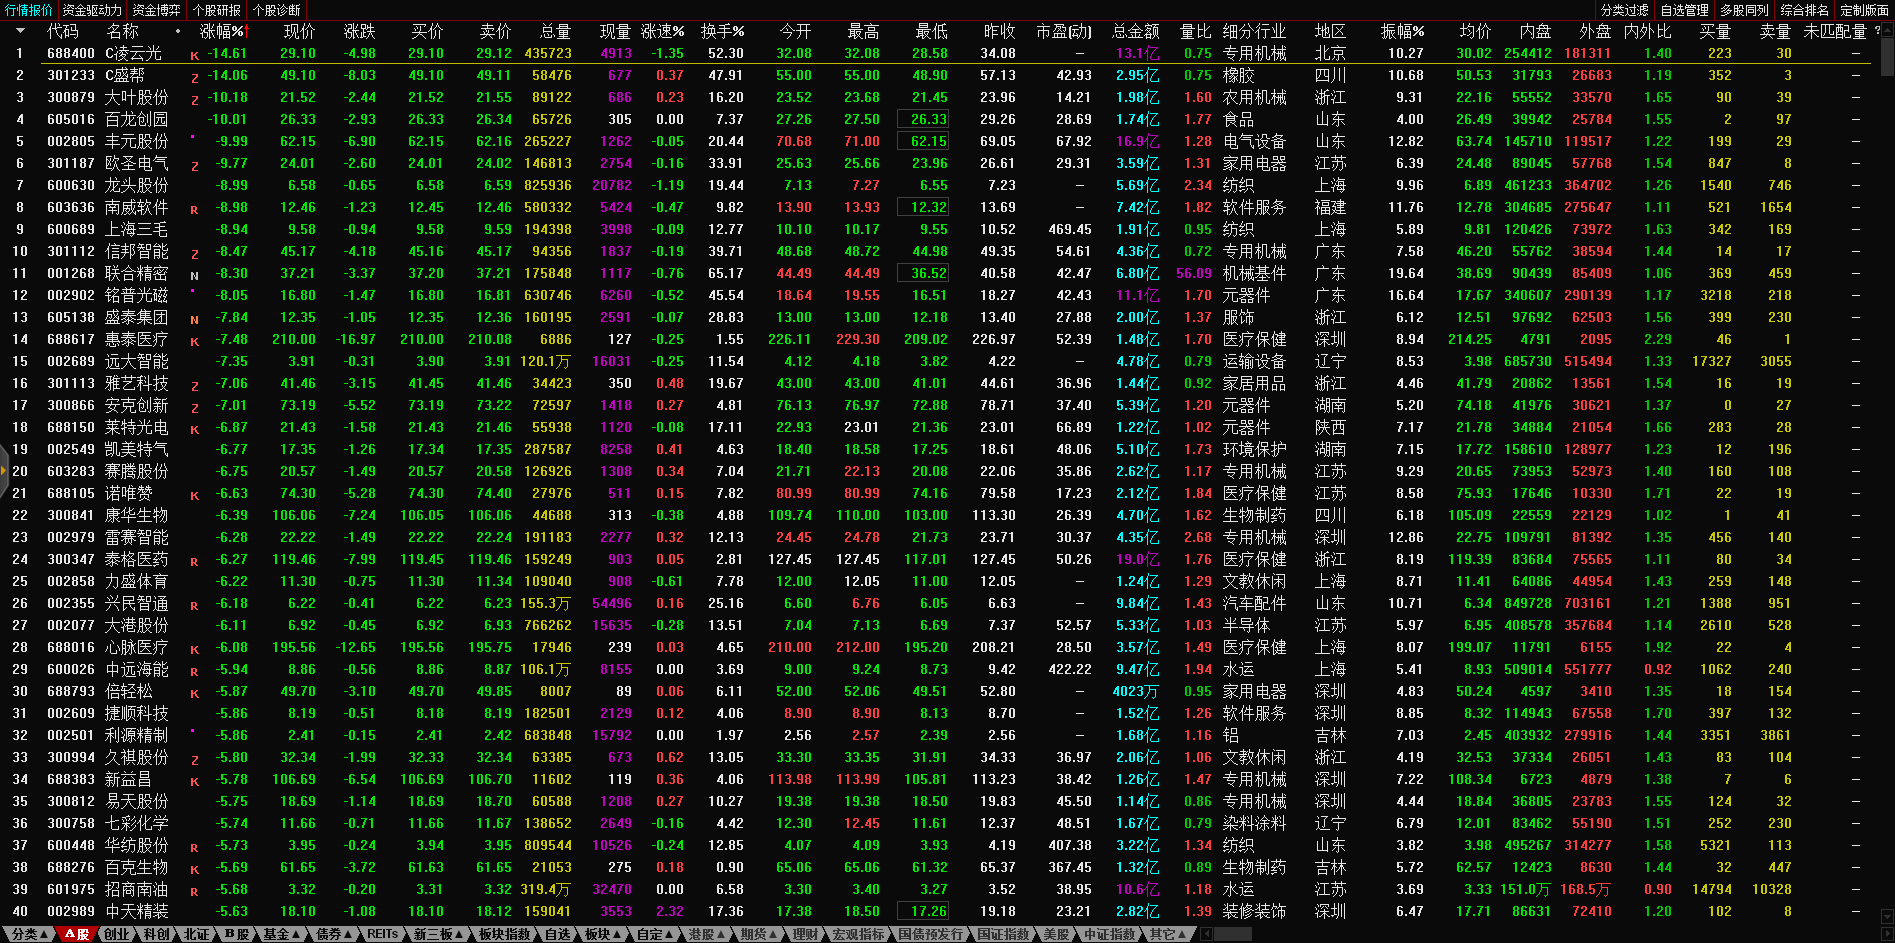Click the left scroll arrow in bottom bar
Screen dimensions: 1895x943
[x=1207, y=934]
